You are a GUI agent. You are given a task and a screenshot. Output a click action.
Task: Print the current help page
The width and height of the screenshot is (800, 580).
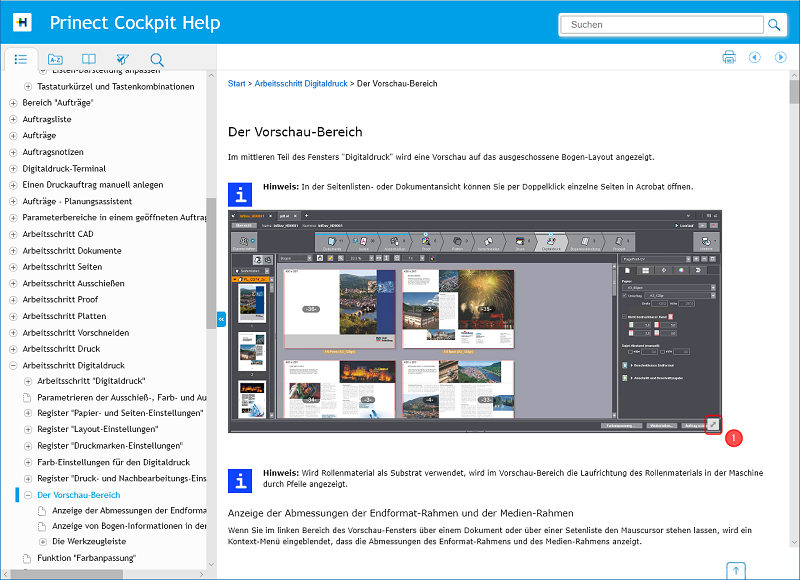click(729, 57)
